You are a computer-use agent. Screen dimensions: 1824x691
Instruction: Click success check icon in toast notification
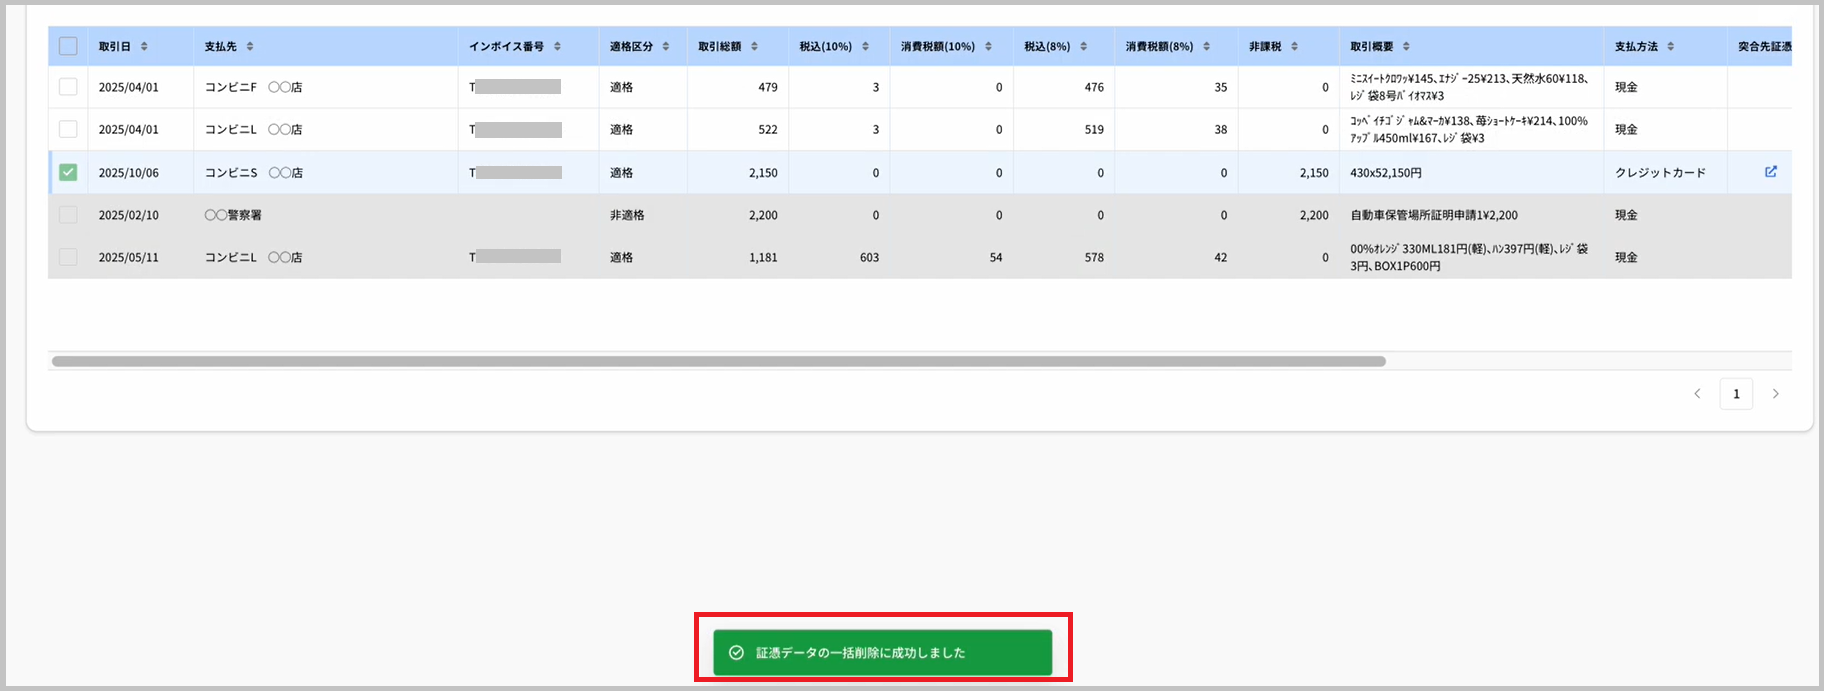(737, 652)
